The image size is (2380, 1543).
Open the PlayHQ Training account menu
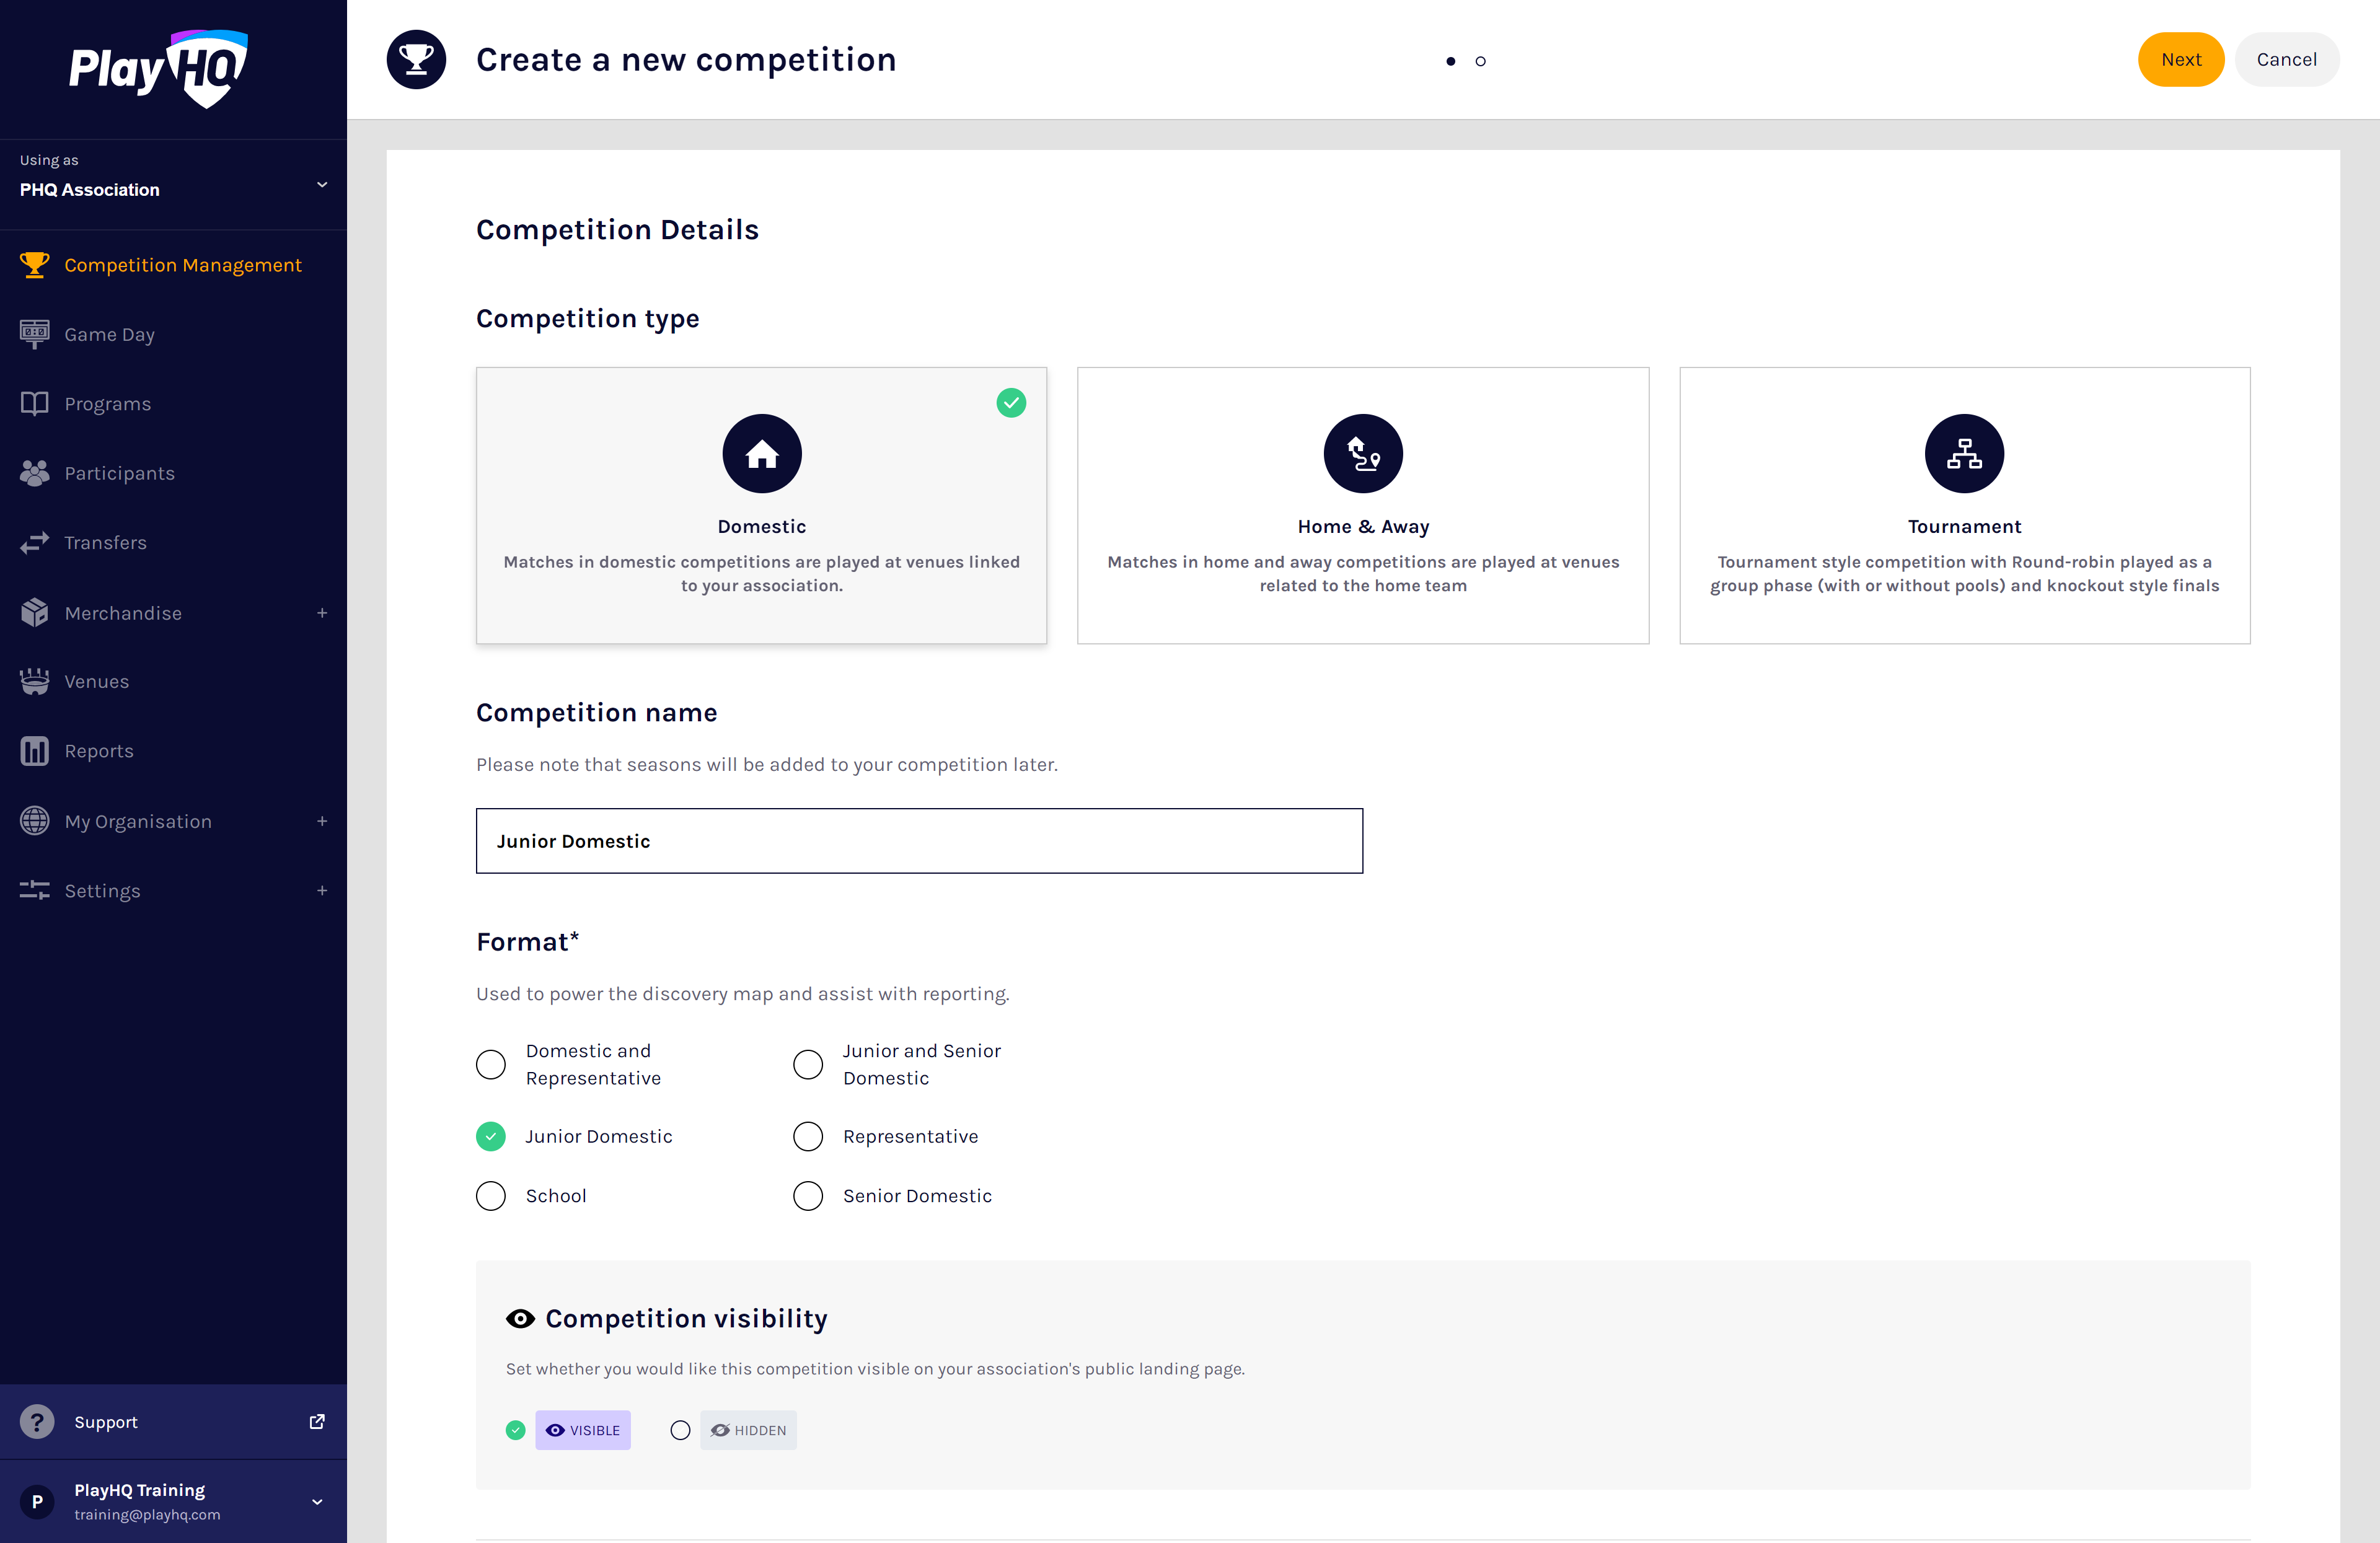point(317,1501)
